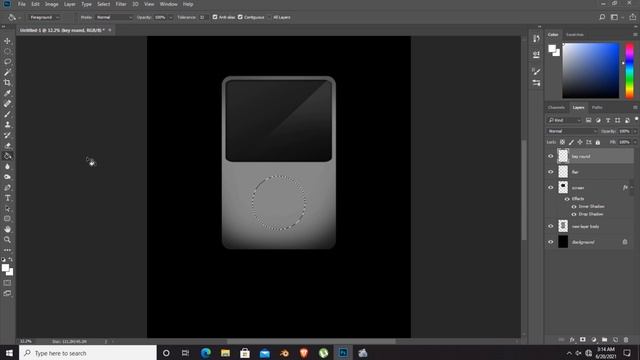Toggle Inner Shadow effect visibility

574,207
